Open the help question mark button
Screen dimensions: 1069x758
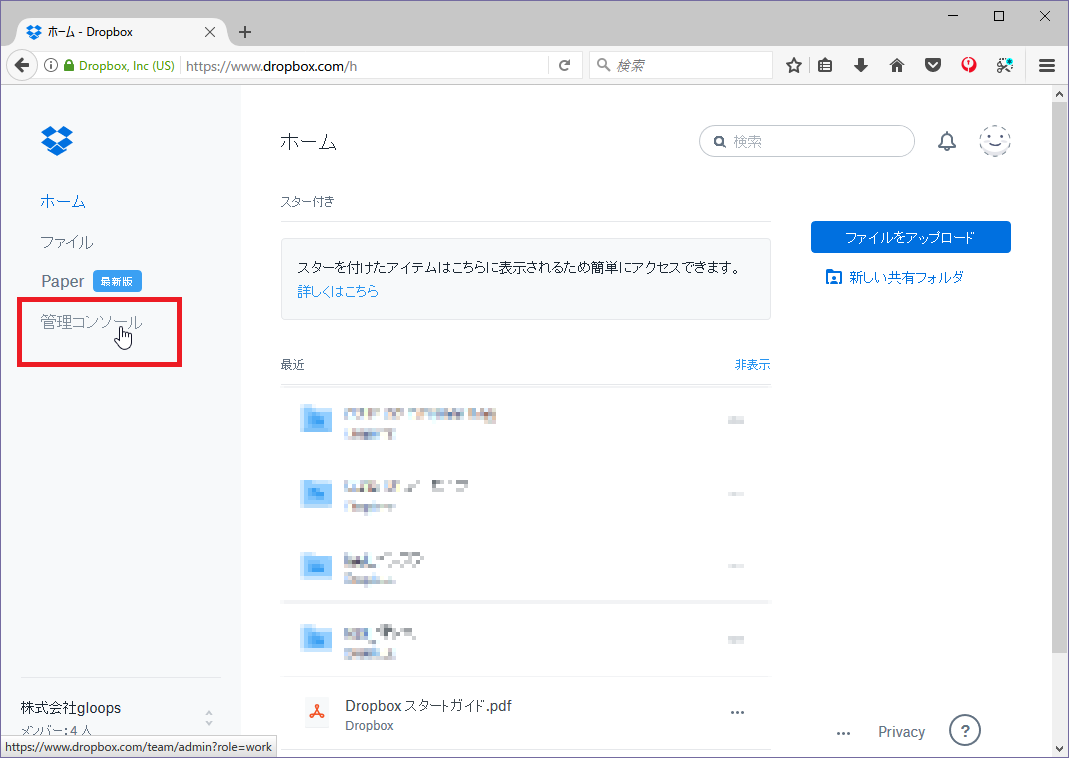point(965,731)
